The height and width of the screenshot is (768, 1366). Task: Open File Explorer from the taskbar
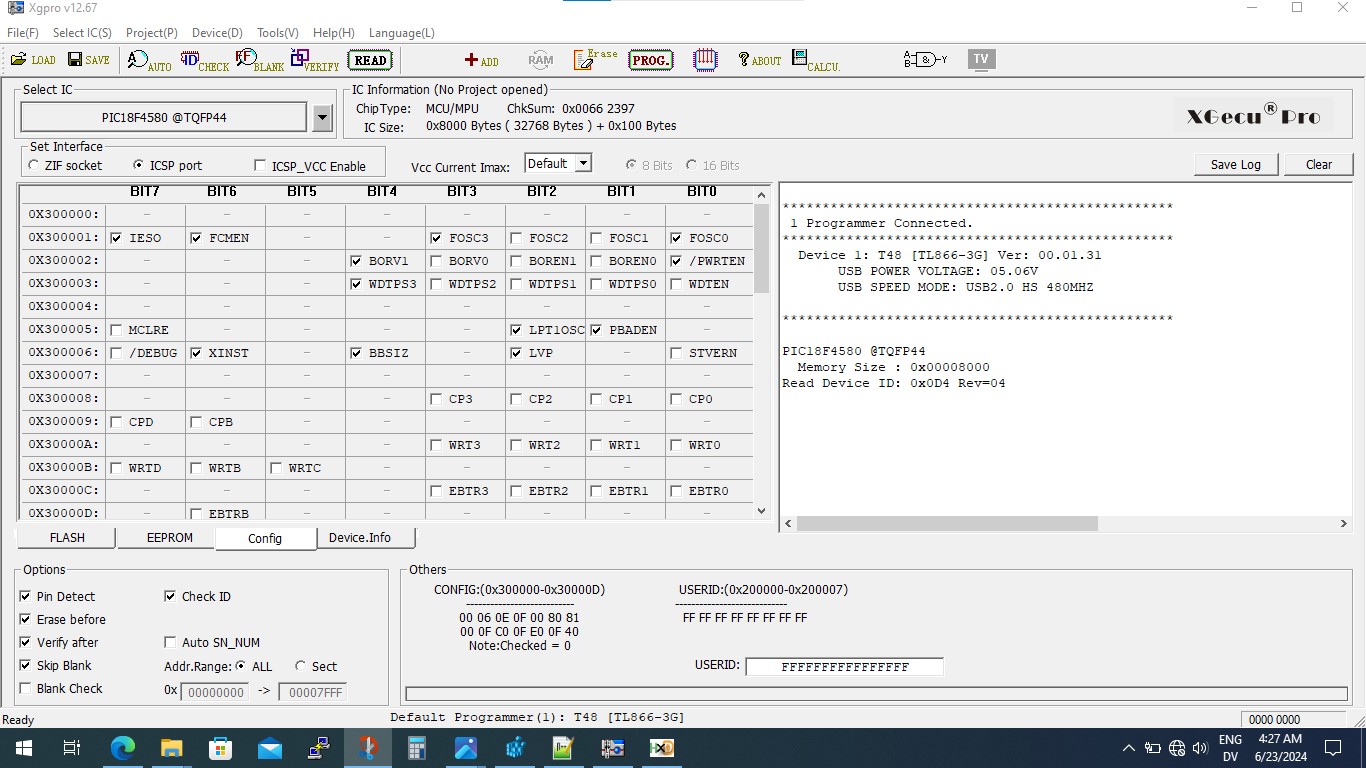click(x=171, y=748)
